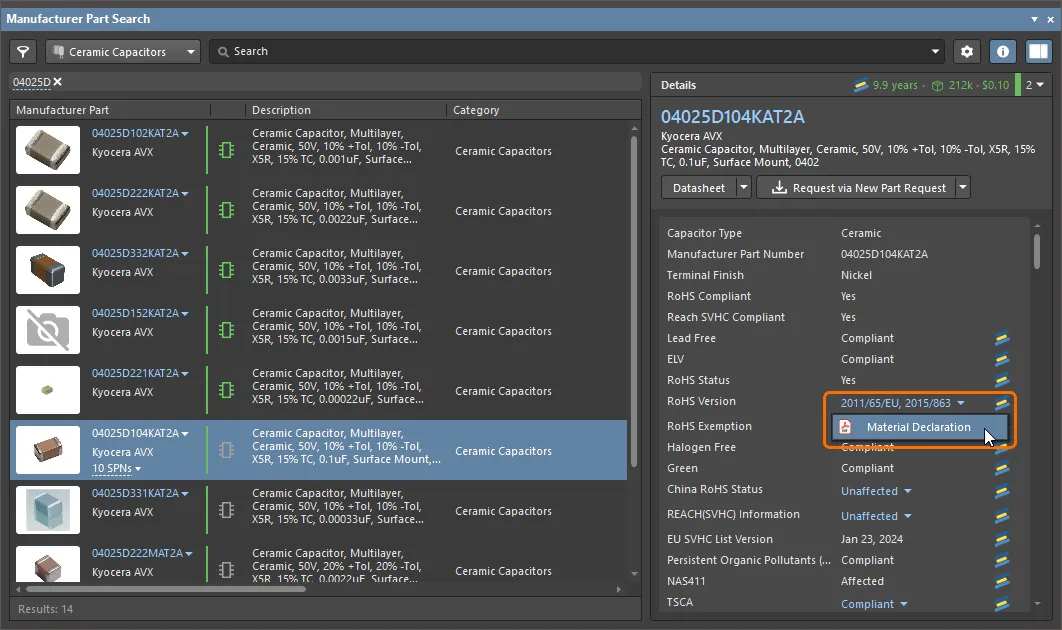Image resolution: width=1062 pixels, height=630 pixels.
Task: Toggle the Details info panel button
Action: click(x=1003, y=52)
